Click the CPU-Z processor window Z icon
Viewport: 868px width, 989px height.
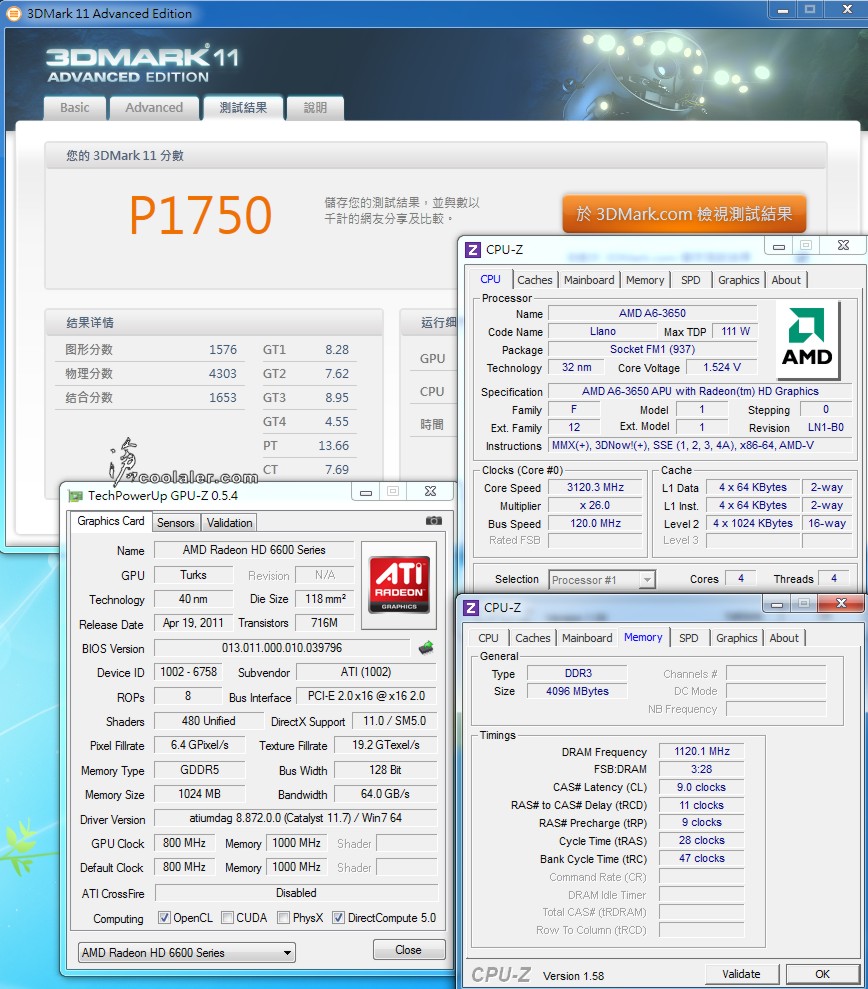[x=472, y=250]
